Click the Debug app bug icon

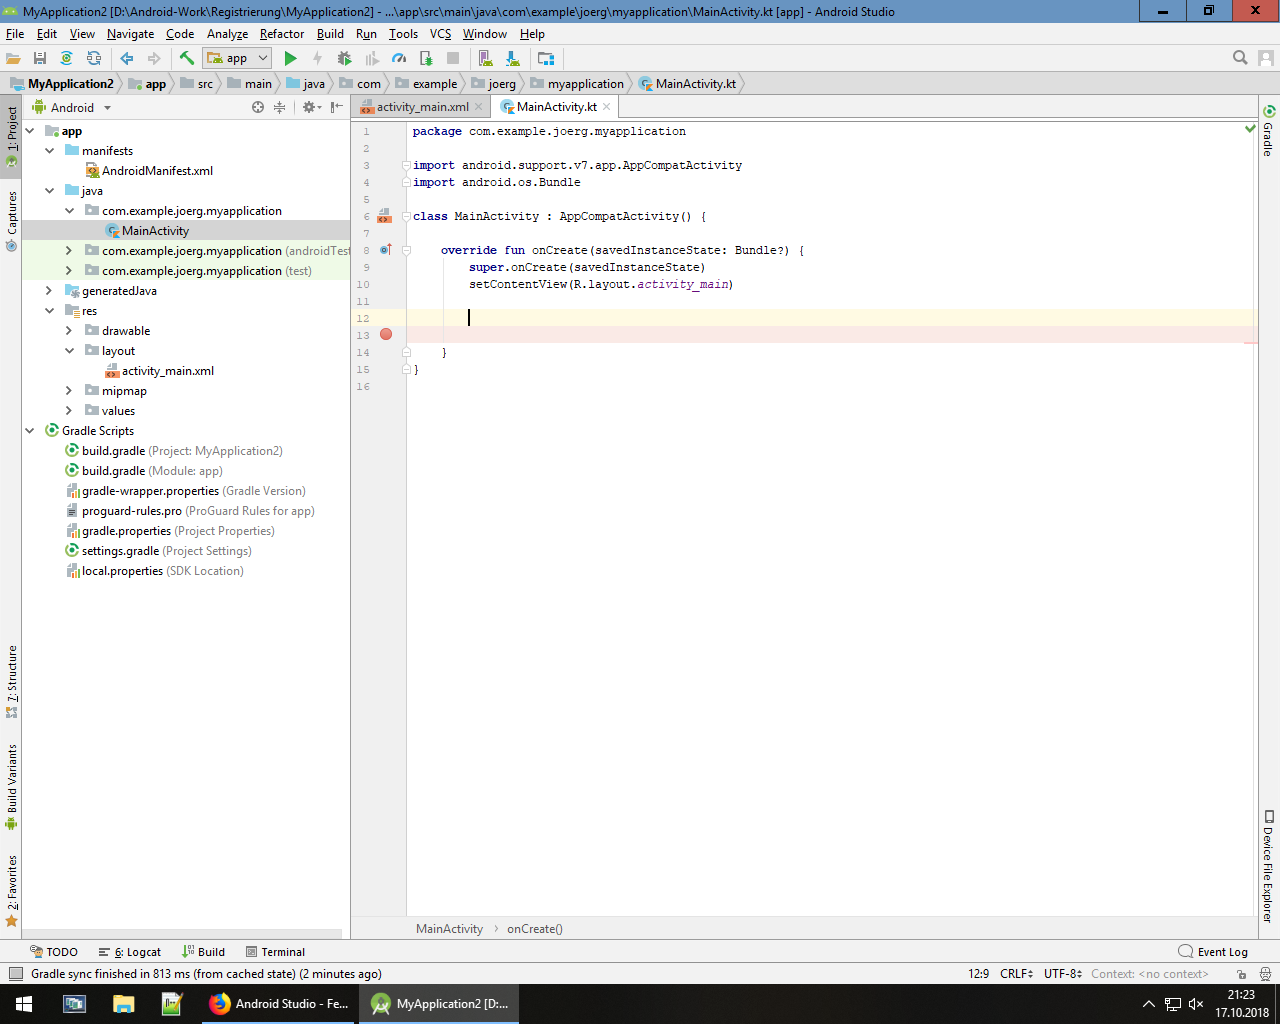tap(344, 59)
